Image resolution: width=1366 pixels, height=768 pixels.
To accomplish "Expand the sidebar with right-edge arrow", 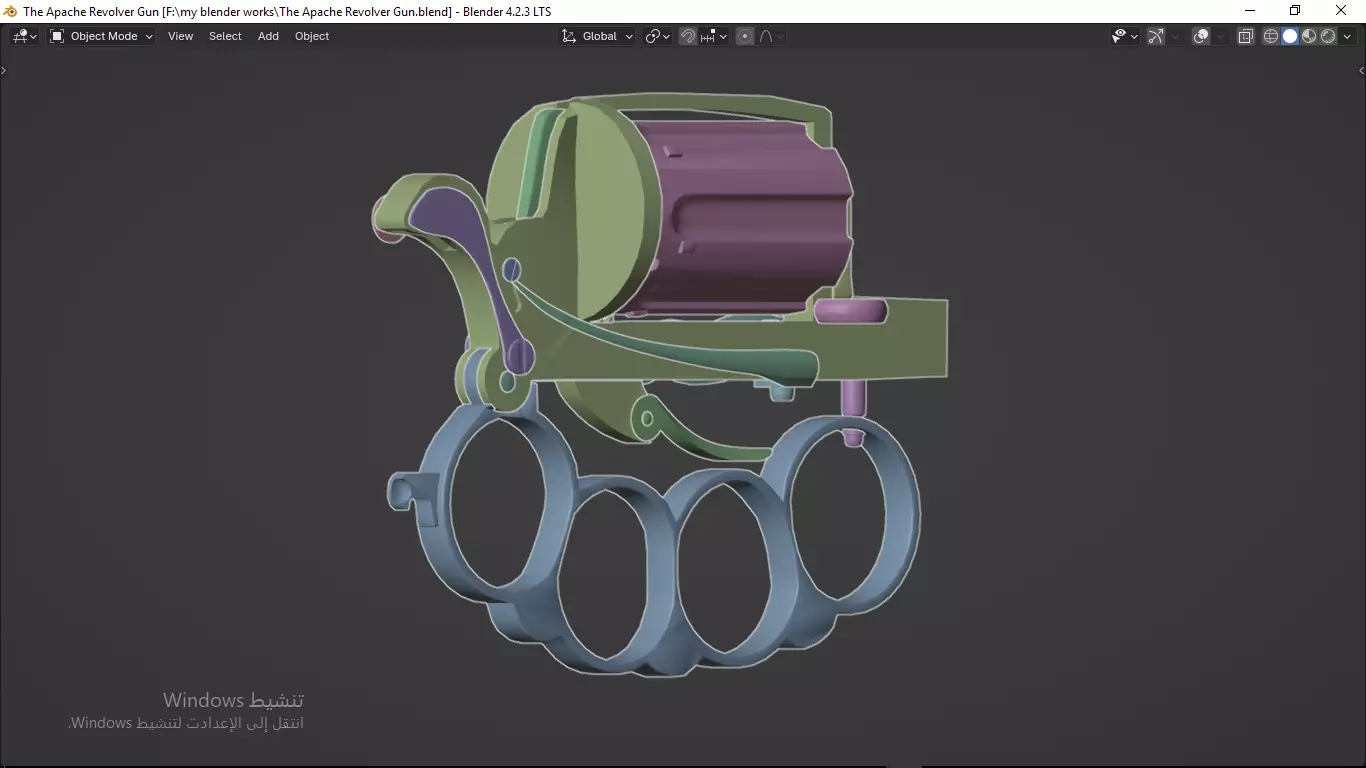I will point(1361,70).
